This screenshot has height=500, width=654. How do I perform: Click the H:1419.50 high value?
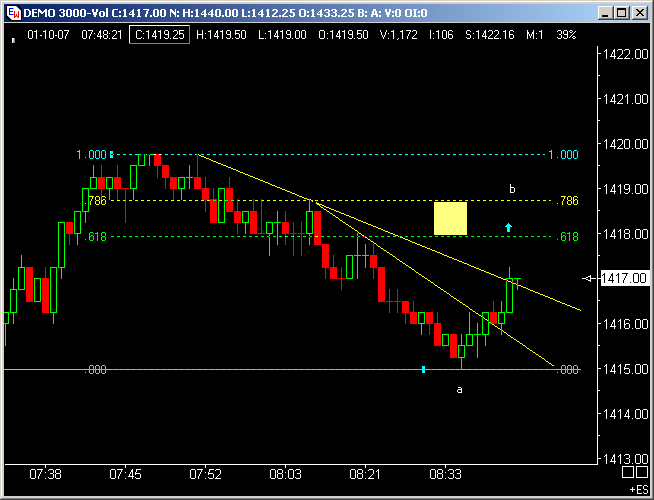[221, 35]
